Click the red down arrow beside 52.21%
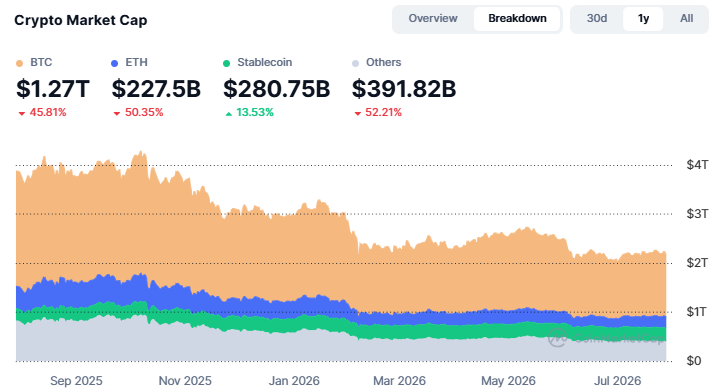Viewport: 727px width, 390px height. (357, 113)
